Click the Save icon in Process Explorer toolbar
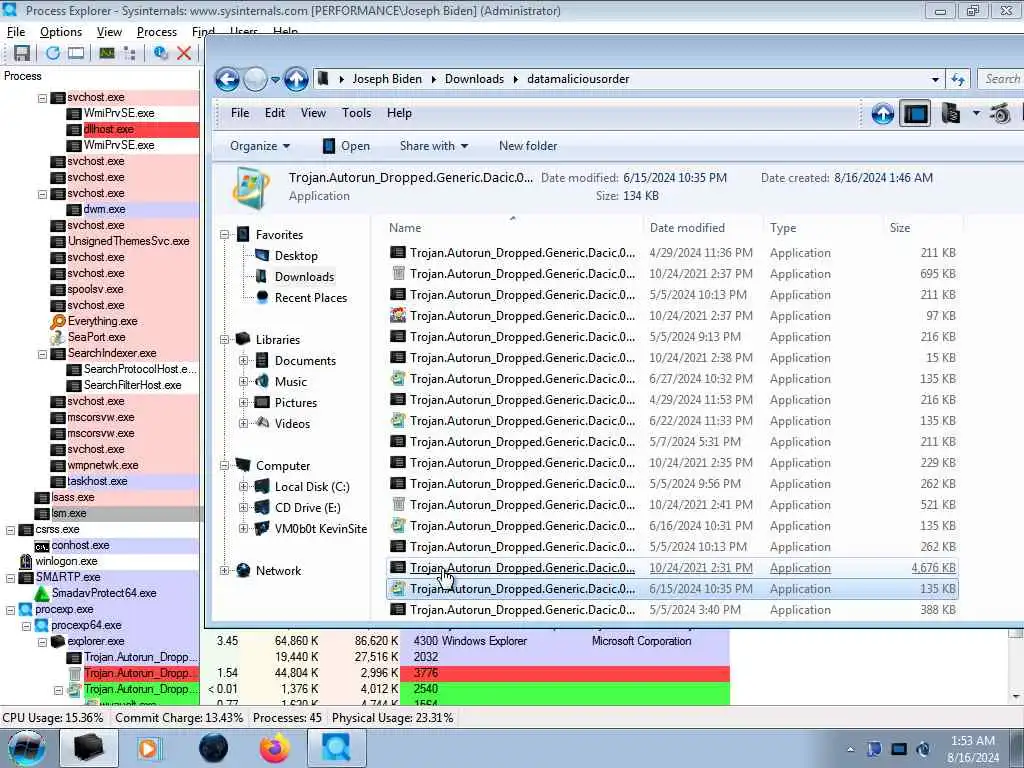The image size is (1024, 768). click(x=22, y=54)
